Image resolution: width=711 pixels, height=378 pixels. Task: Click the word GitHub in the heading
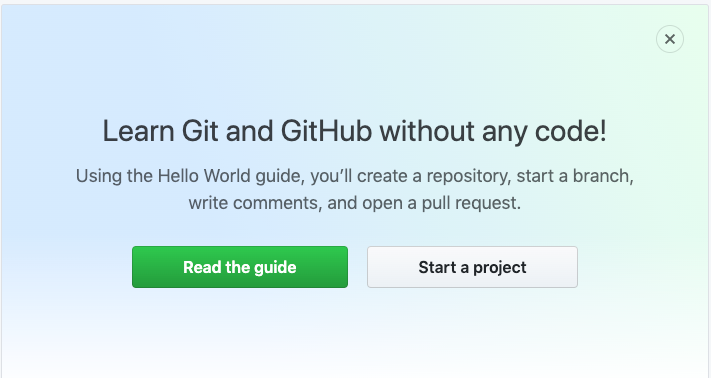[326, 131]
